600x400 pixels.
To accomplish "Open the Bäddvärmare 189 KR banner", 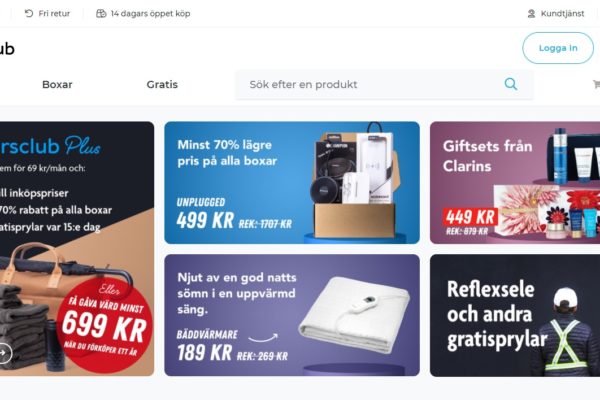I will pos(292,315).
